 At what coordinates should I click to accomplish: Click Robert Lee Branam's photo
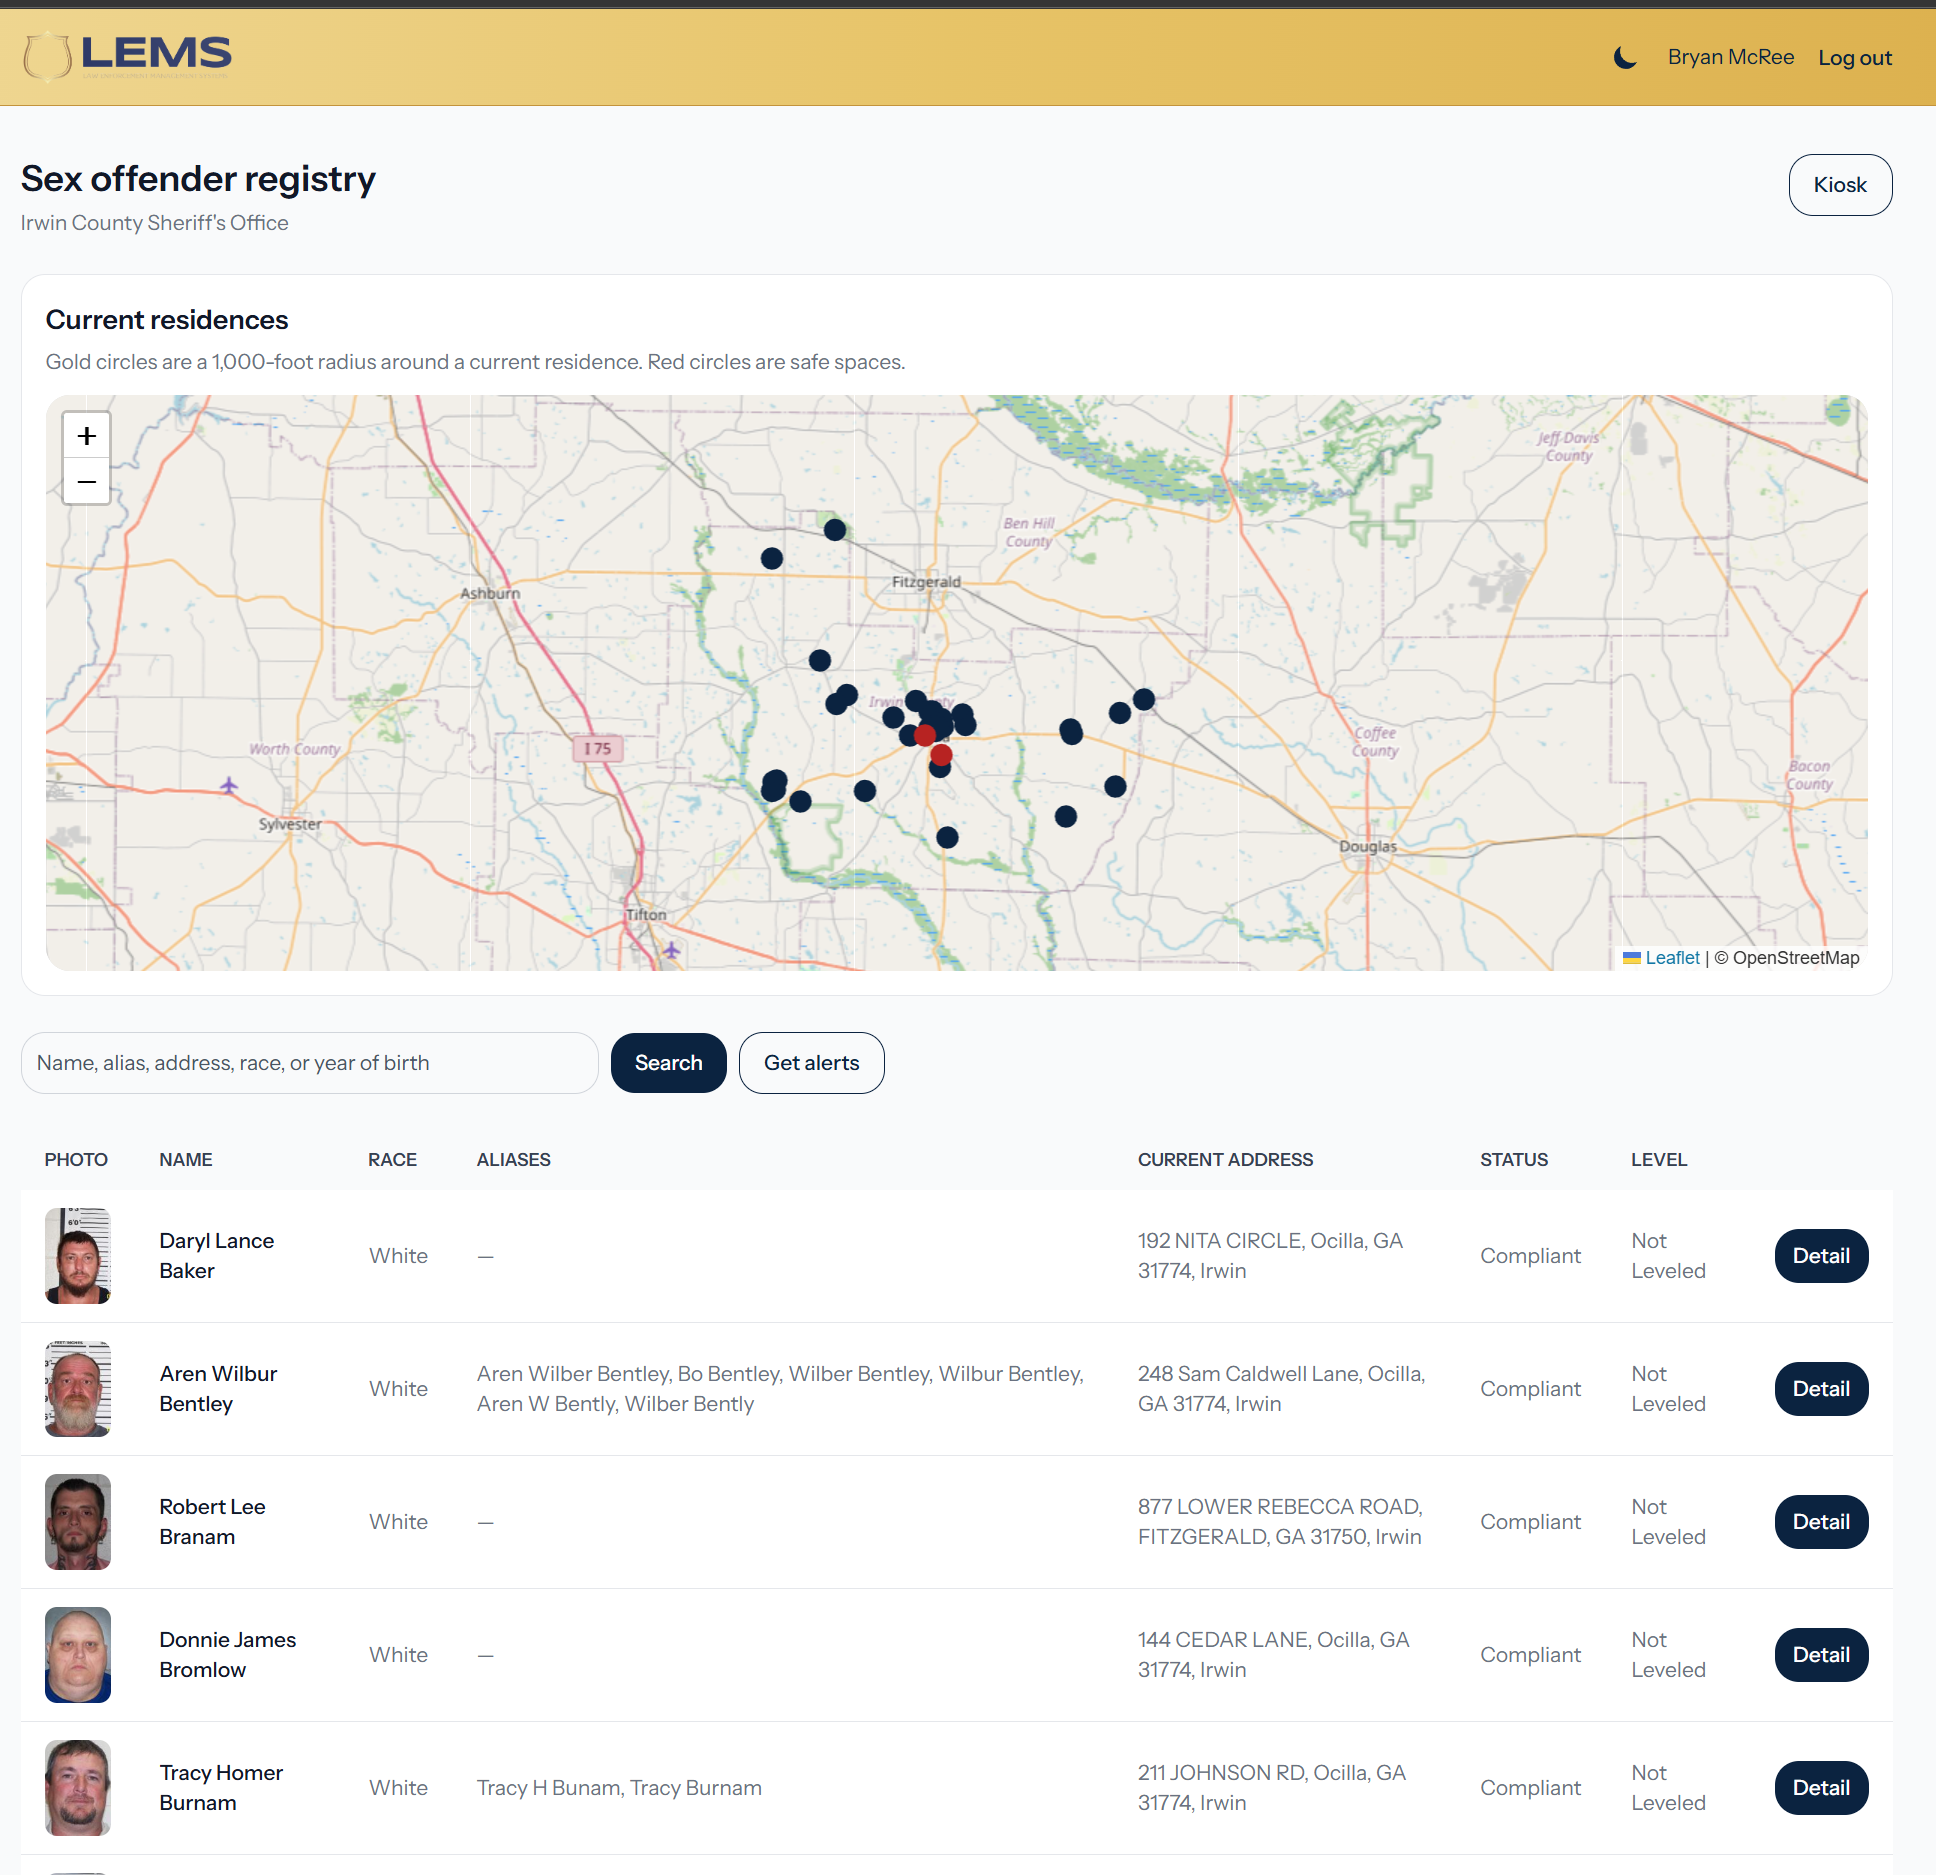pos(78,1522)
